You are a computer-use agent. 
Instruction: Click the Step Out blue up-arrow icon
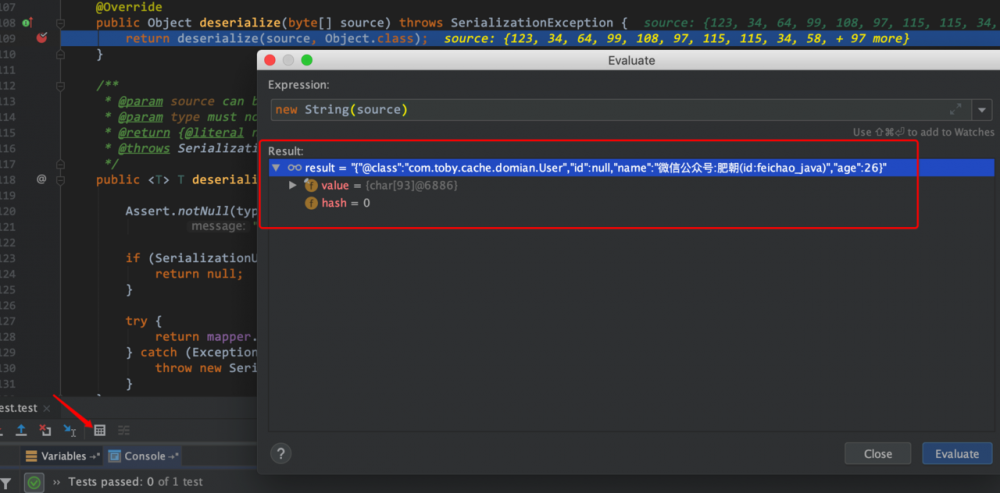[21, 430]
